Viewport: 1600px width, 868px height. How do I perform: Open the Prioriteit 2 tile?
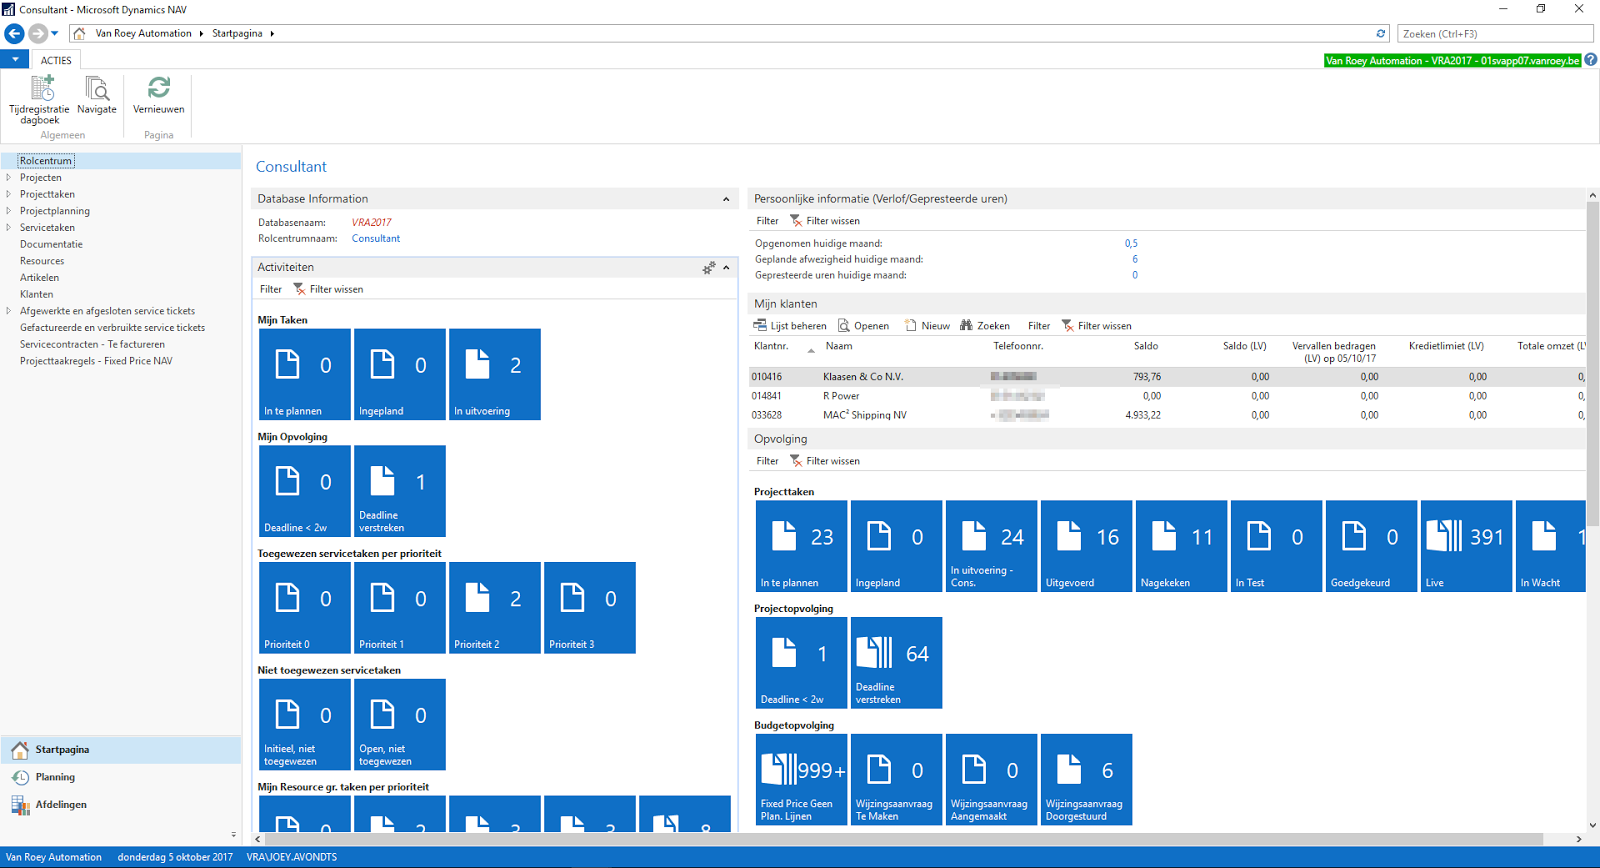coord(495,608)
